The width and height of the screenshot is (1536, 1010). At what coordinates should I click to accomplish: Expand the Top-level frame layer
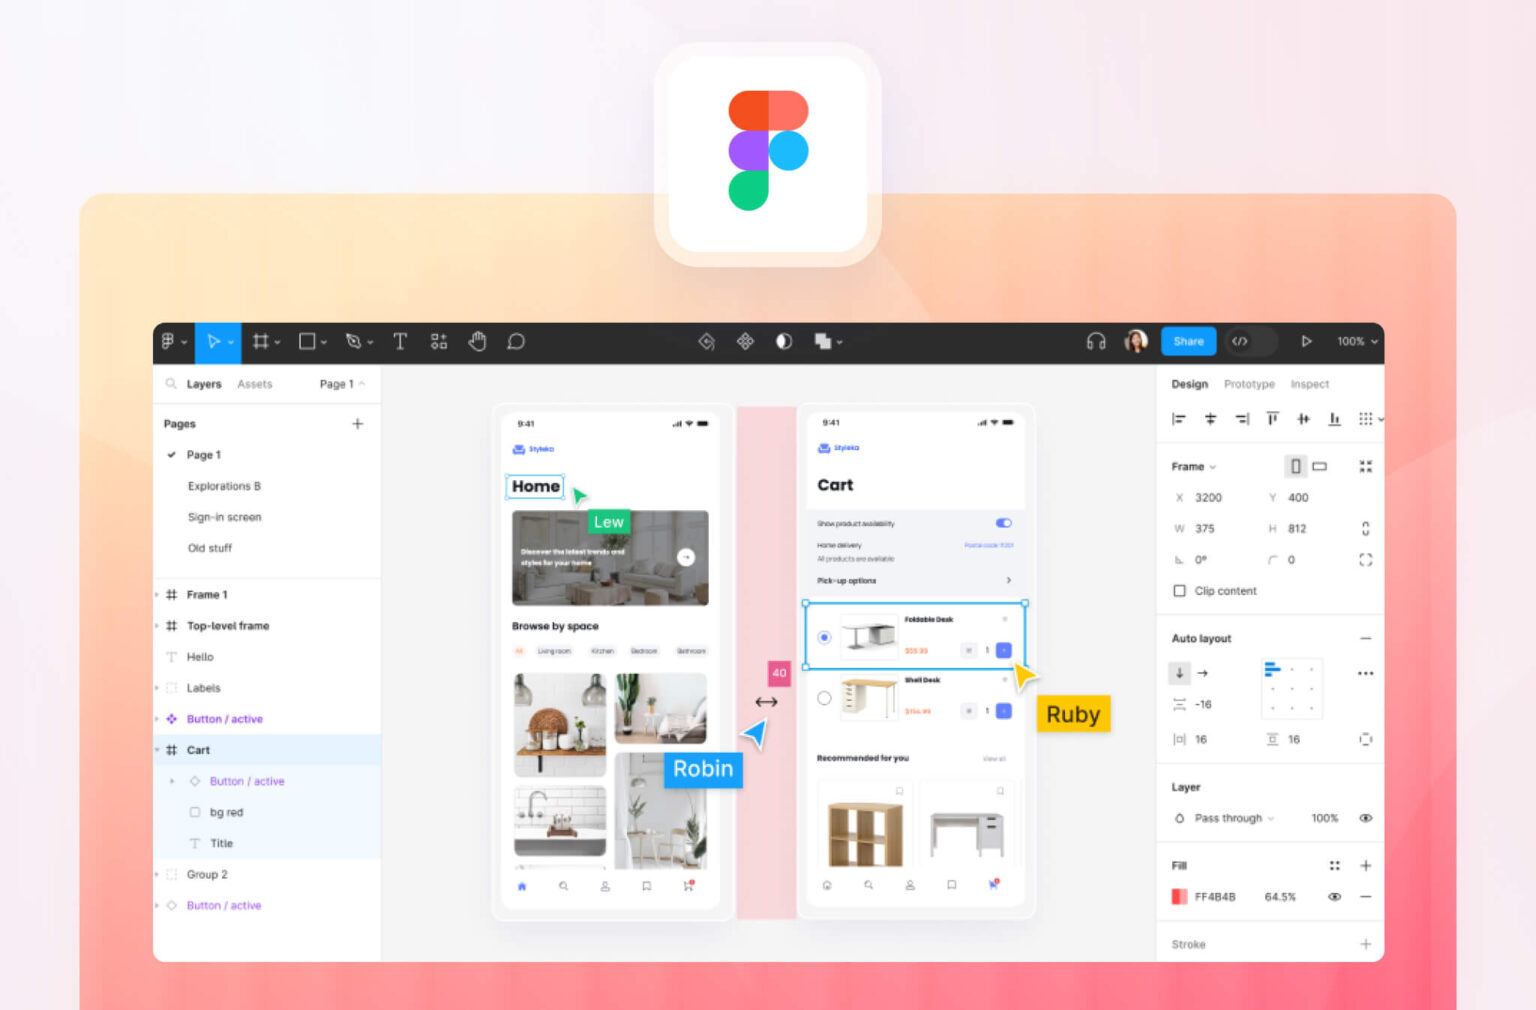(158, 625)
